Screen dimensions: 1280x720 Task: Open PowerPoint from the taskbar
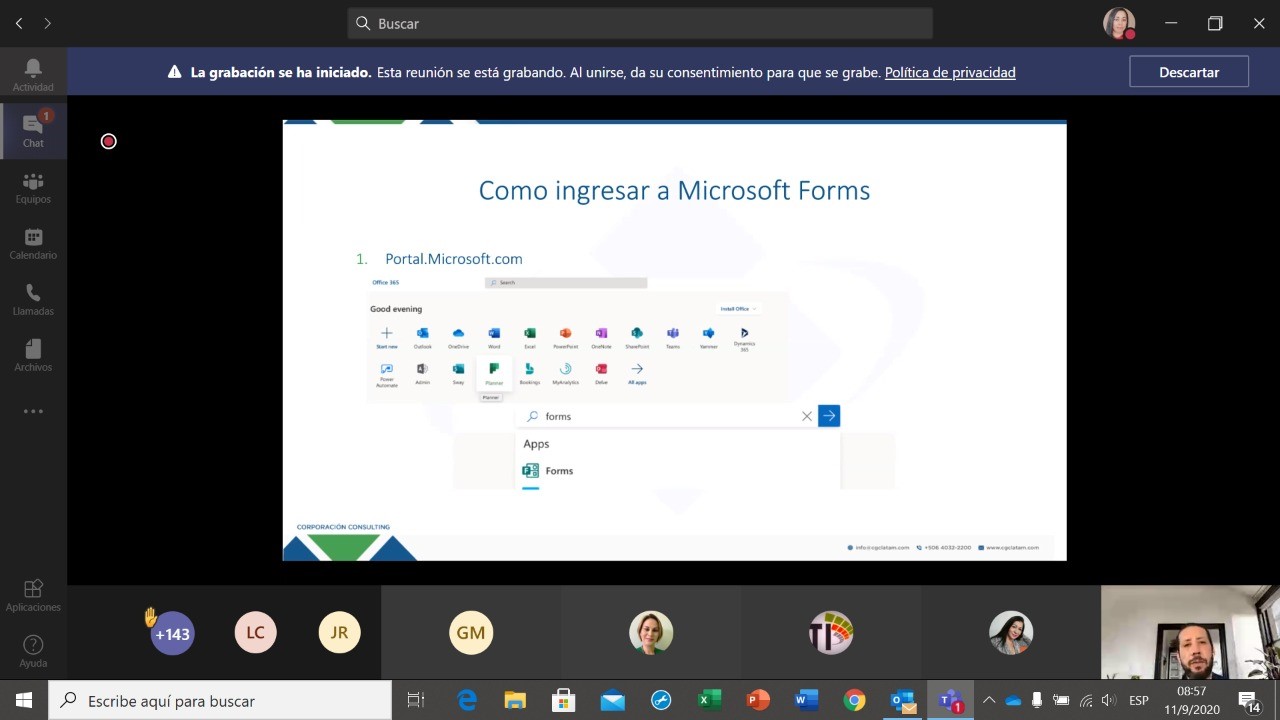point(758,701)
